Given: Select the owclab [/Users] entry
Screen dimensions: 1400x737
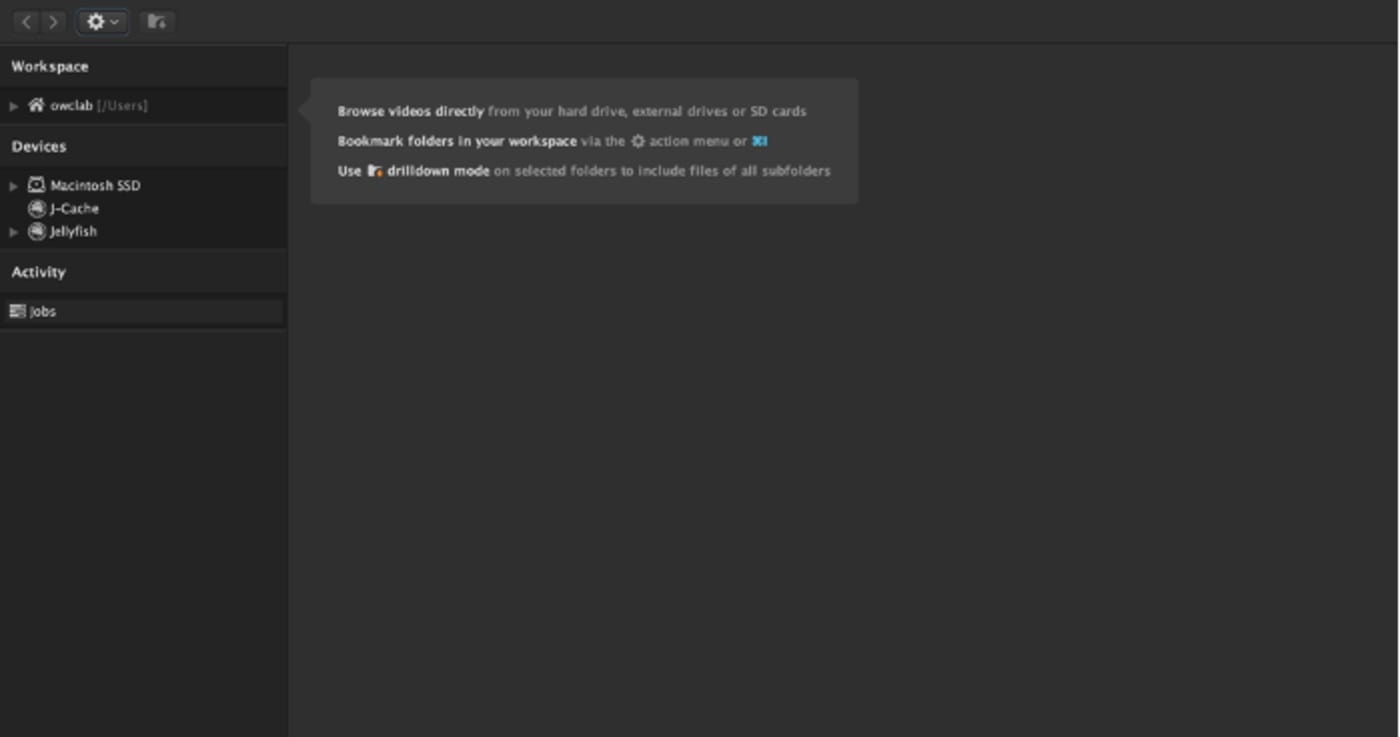Looking at the screenshot, I should (98, 106).
